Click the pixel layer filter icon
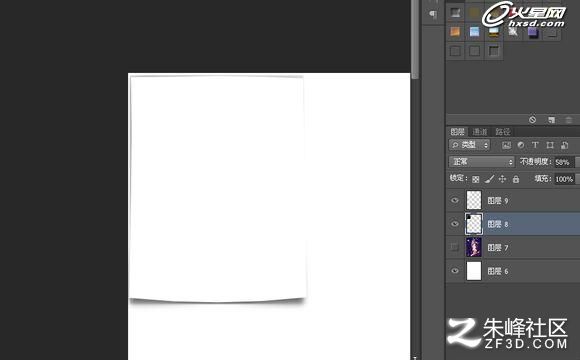Viewport: 580px width, 360px height. pyautogui.click(x=506, y=145)
